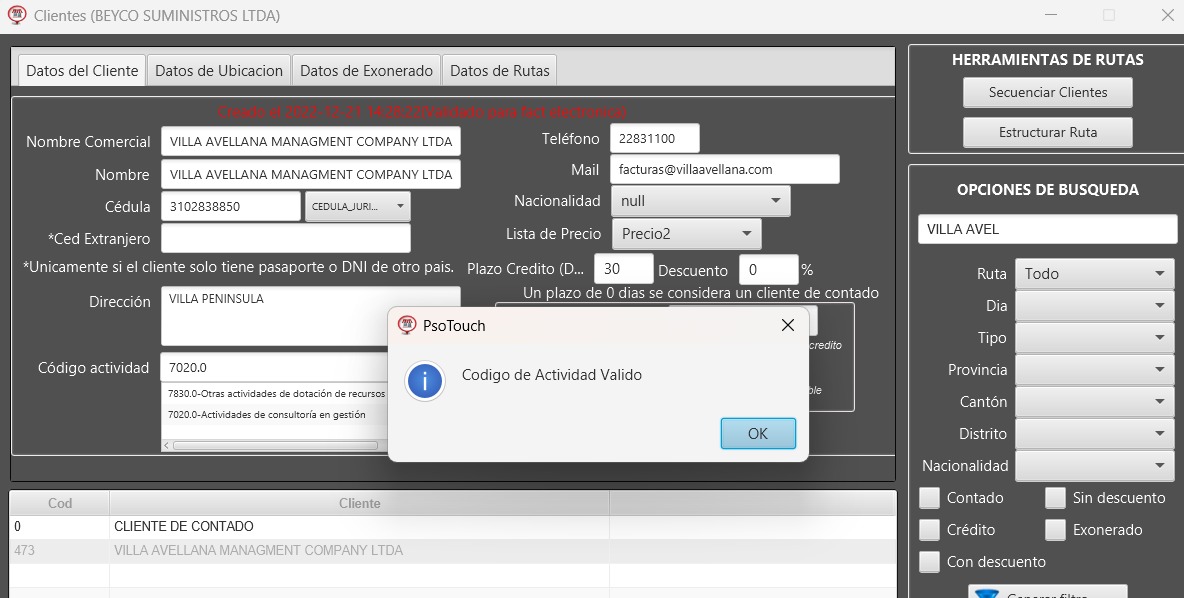
Task: Check the Exonerado filter option
Action: click(1055, 530)
